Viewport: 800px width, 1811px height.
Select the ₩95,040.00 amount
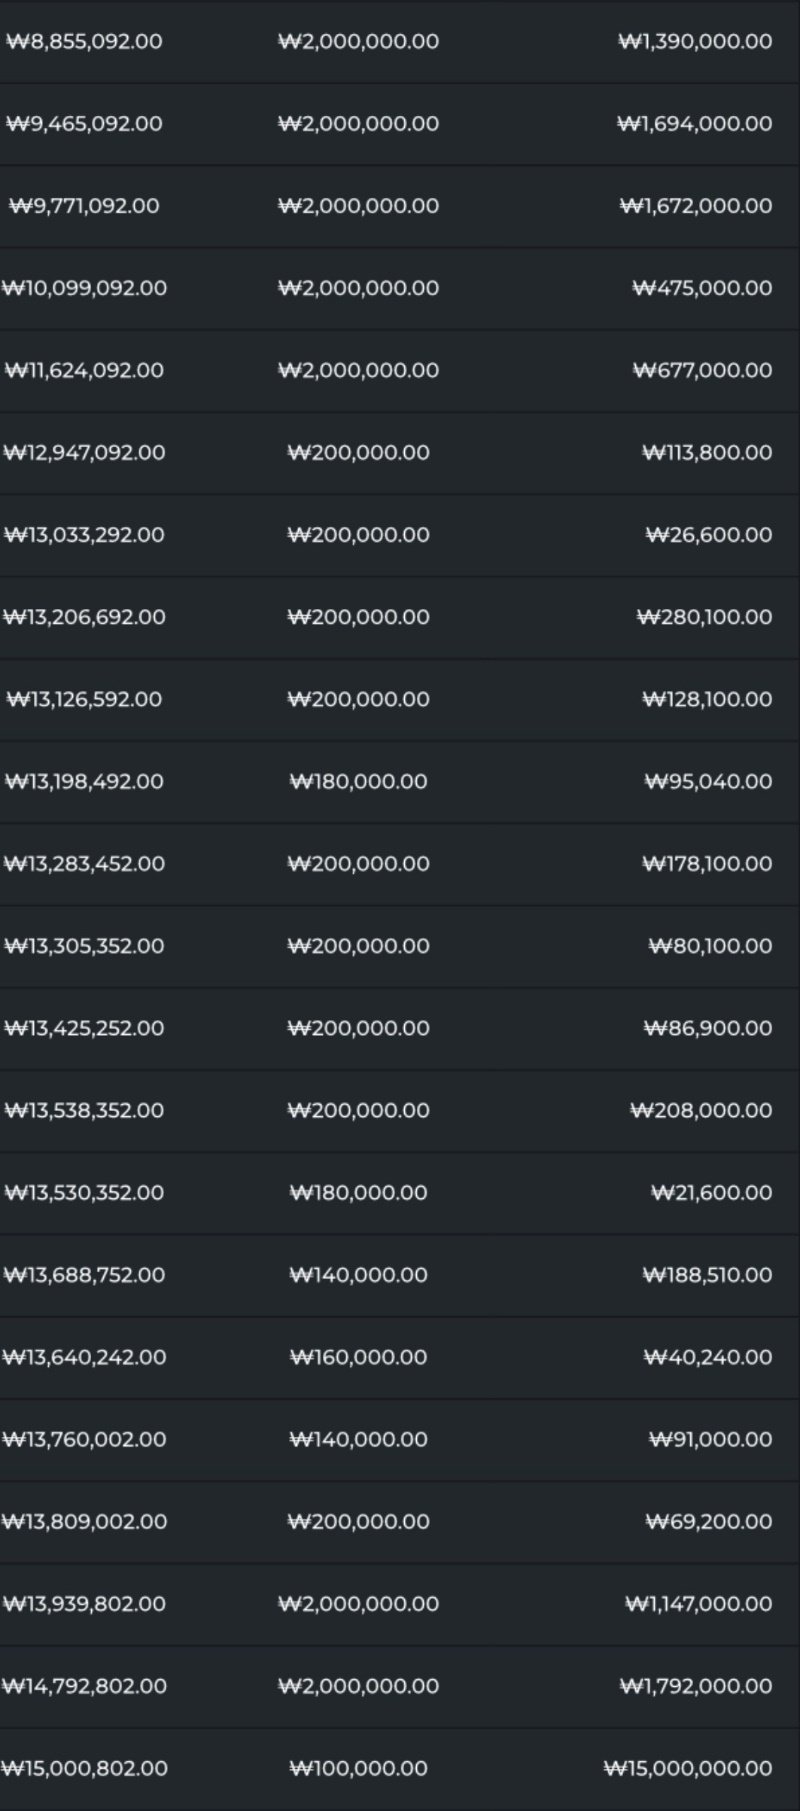coord(708,781)
